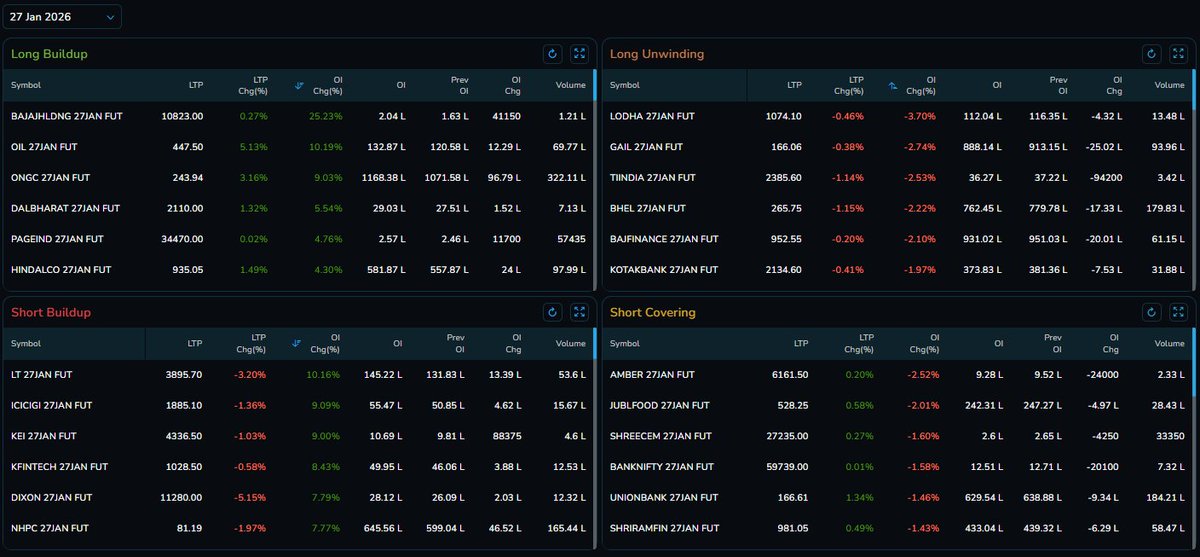Click sort icon in Long Unwinding OI Chg(%)
The width and height of the screenshot is (1200, 557).
893,85
